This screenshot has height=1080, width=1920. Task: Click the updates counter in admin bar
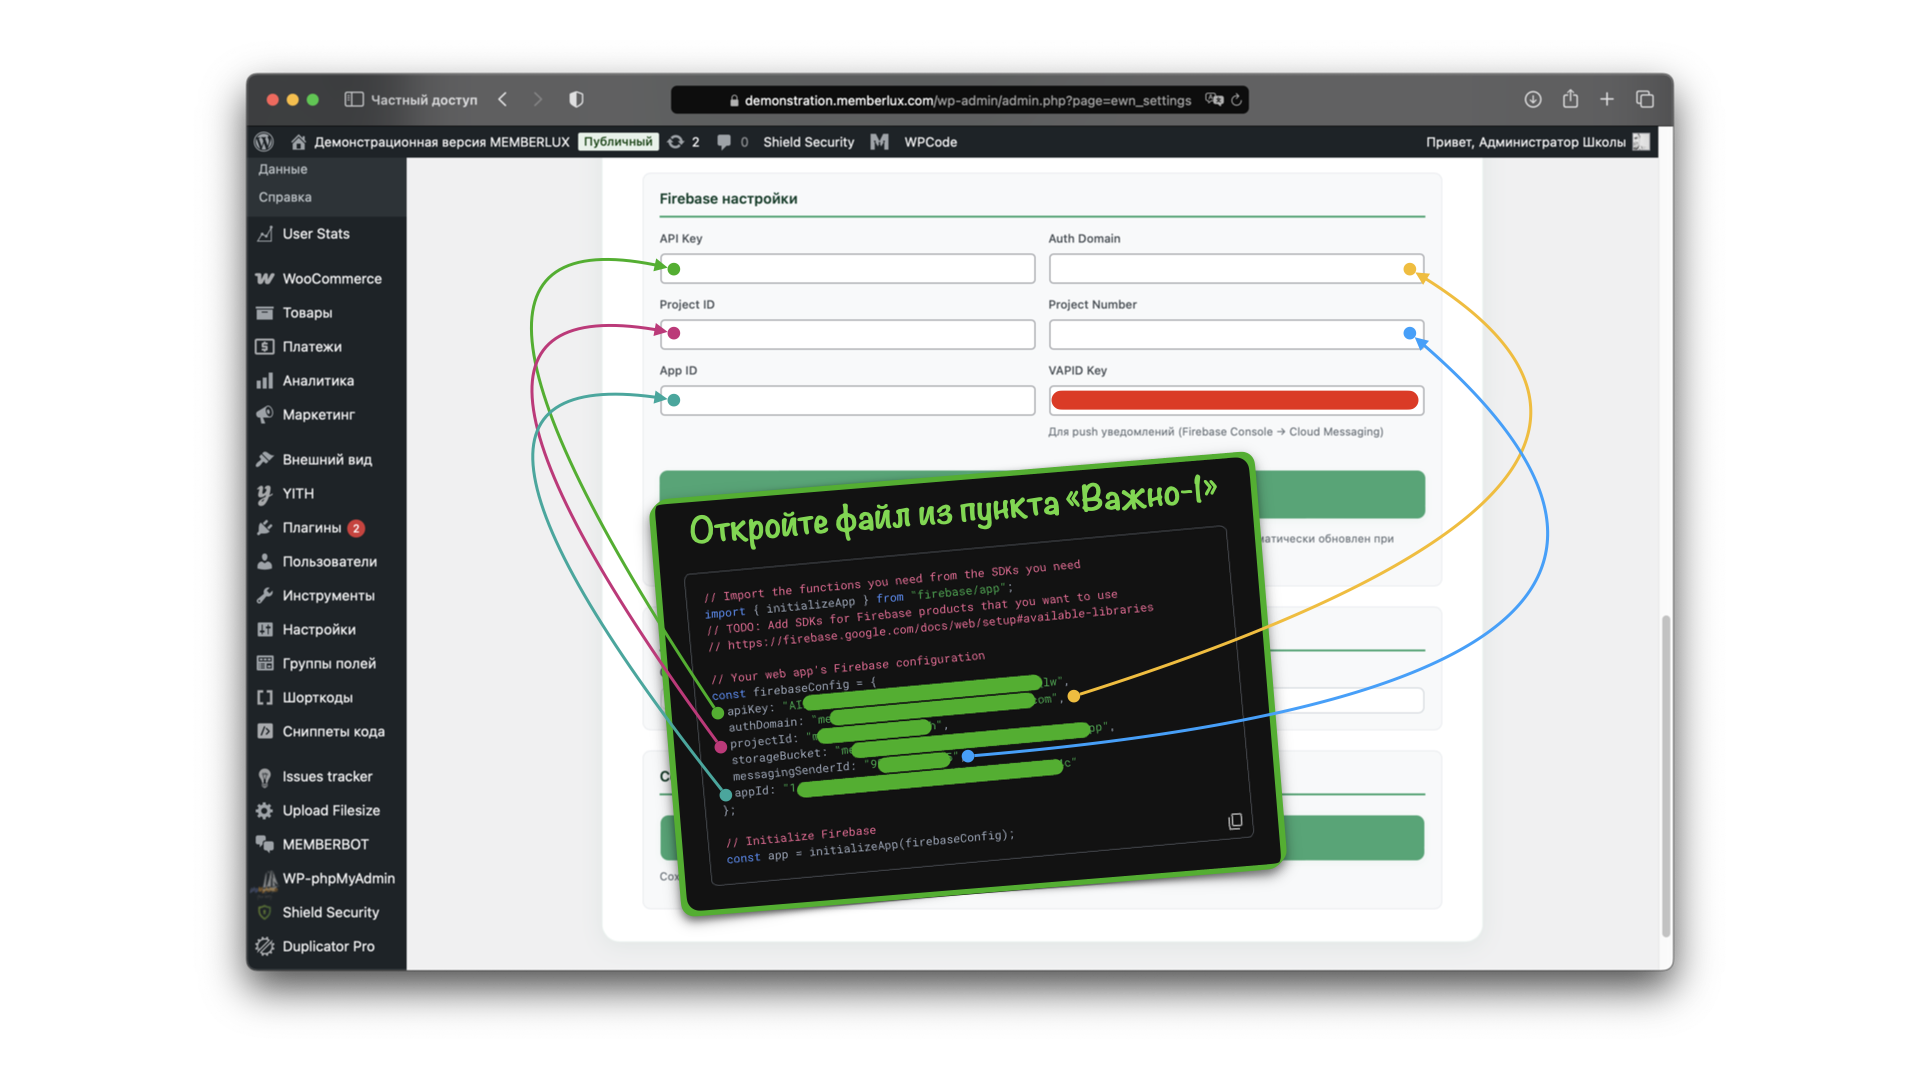684,142
